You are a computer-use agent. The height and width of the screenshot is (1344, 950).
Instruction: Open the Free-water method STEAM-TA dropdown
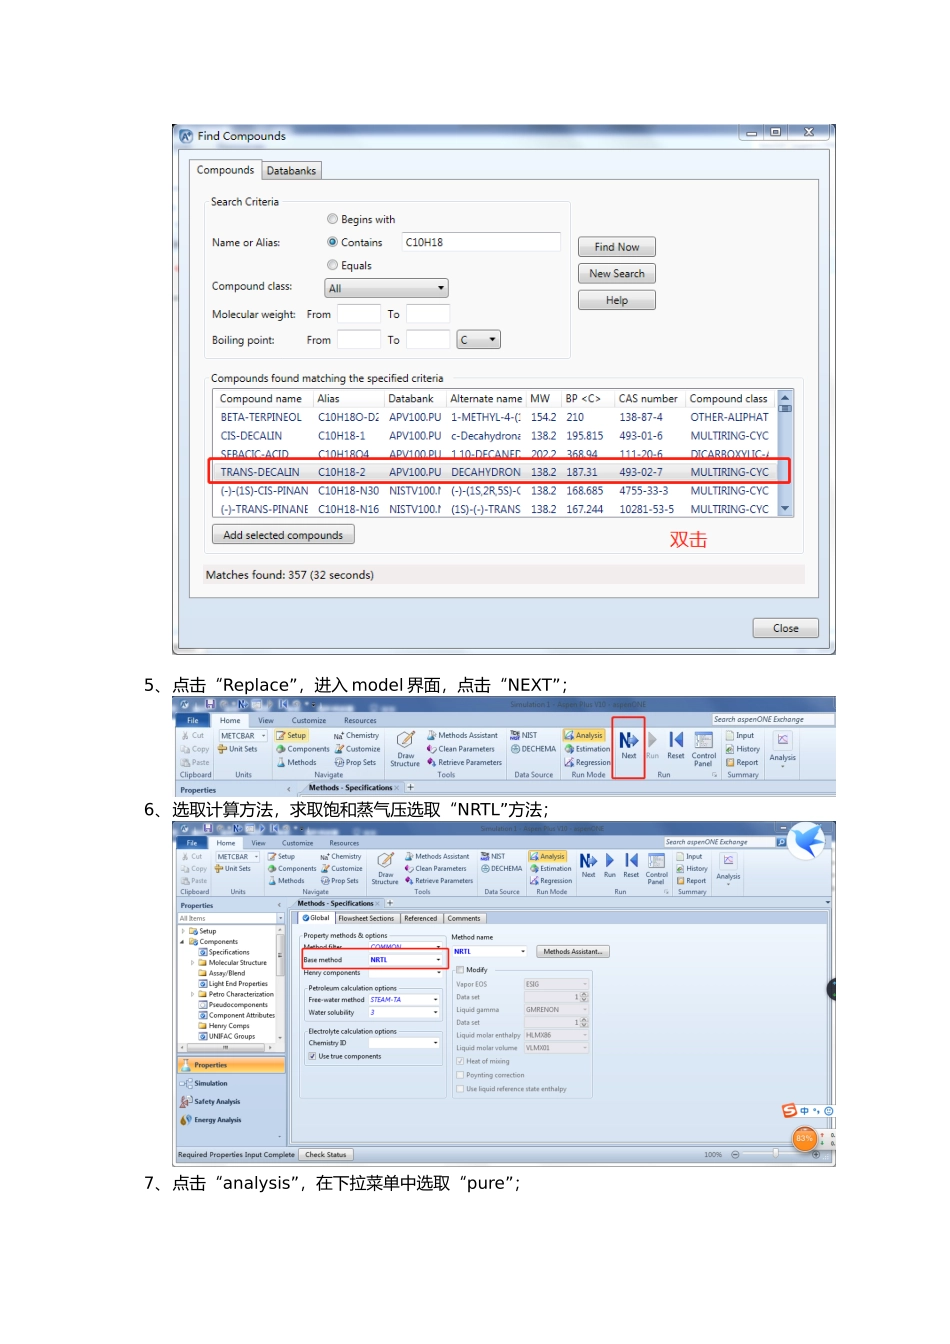(x=435, y=1000)
